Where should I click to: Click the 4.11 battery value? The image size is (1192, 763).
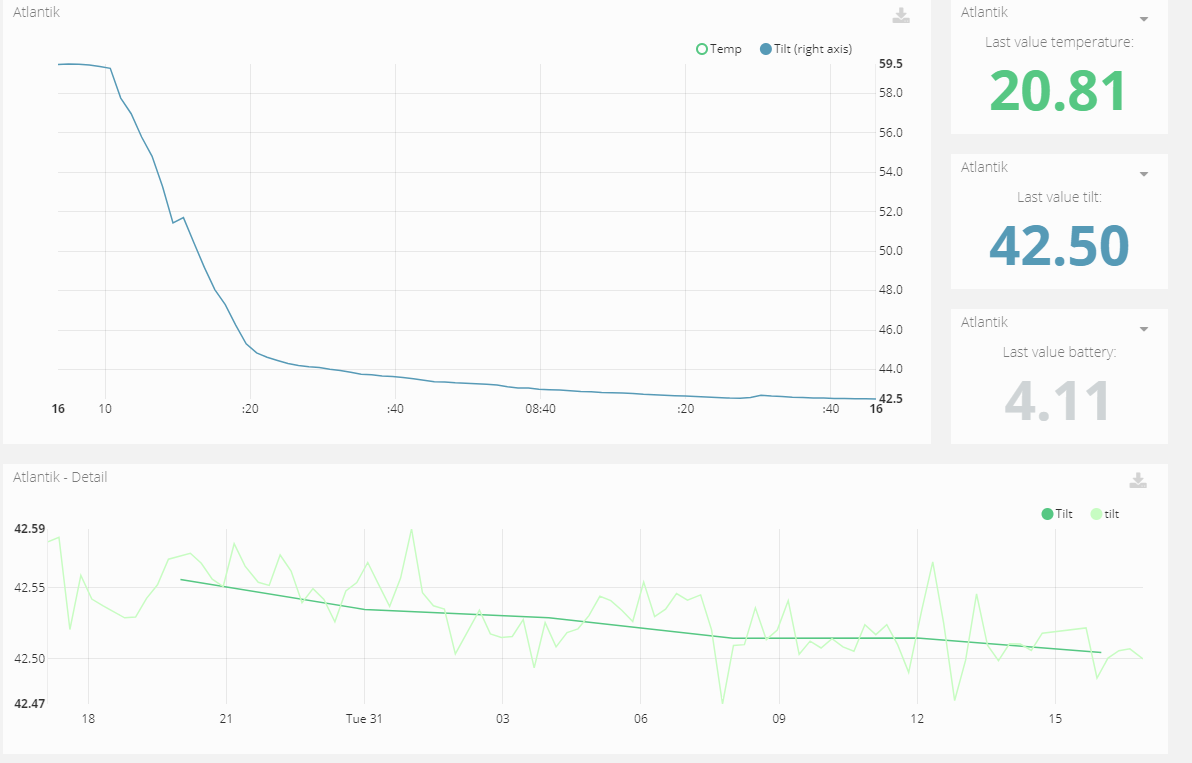point(1058,400)
